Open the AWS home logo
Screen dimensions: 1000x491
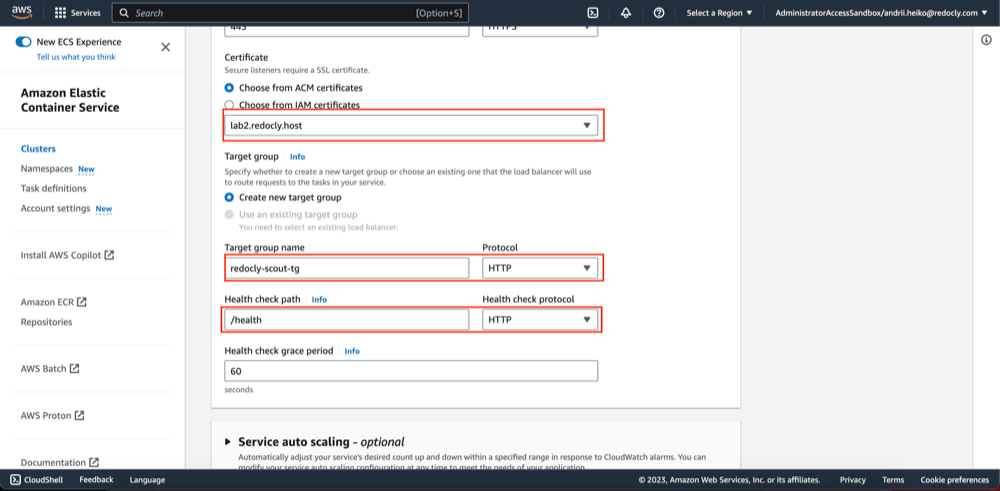[x=21, y=13]
